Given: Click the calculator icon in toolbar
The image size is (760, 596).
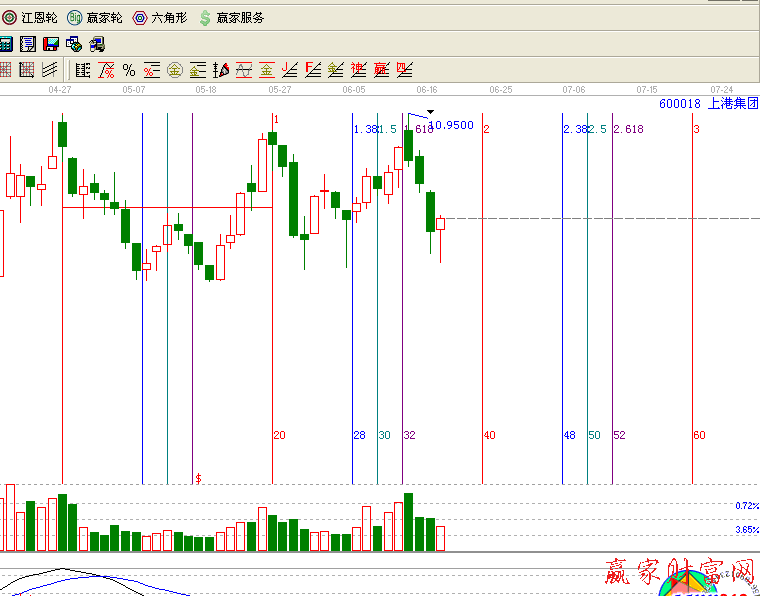Looking at the screenshot, I should pyautogui.click(x=6, y=44).
